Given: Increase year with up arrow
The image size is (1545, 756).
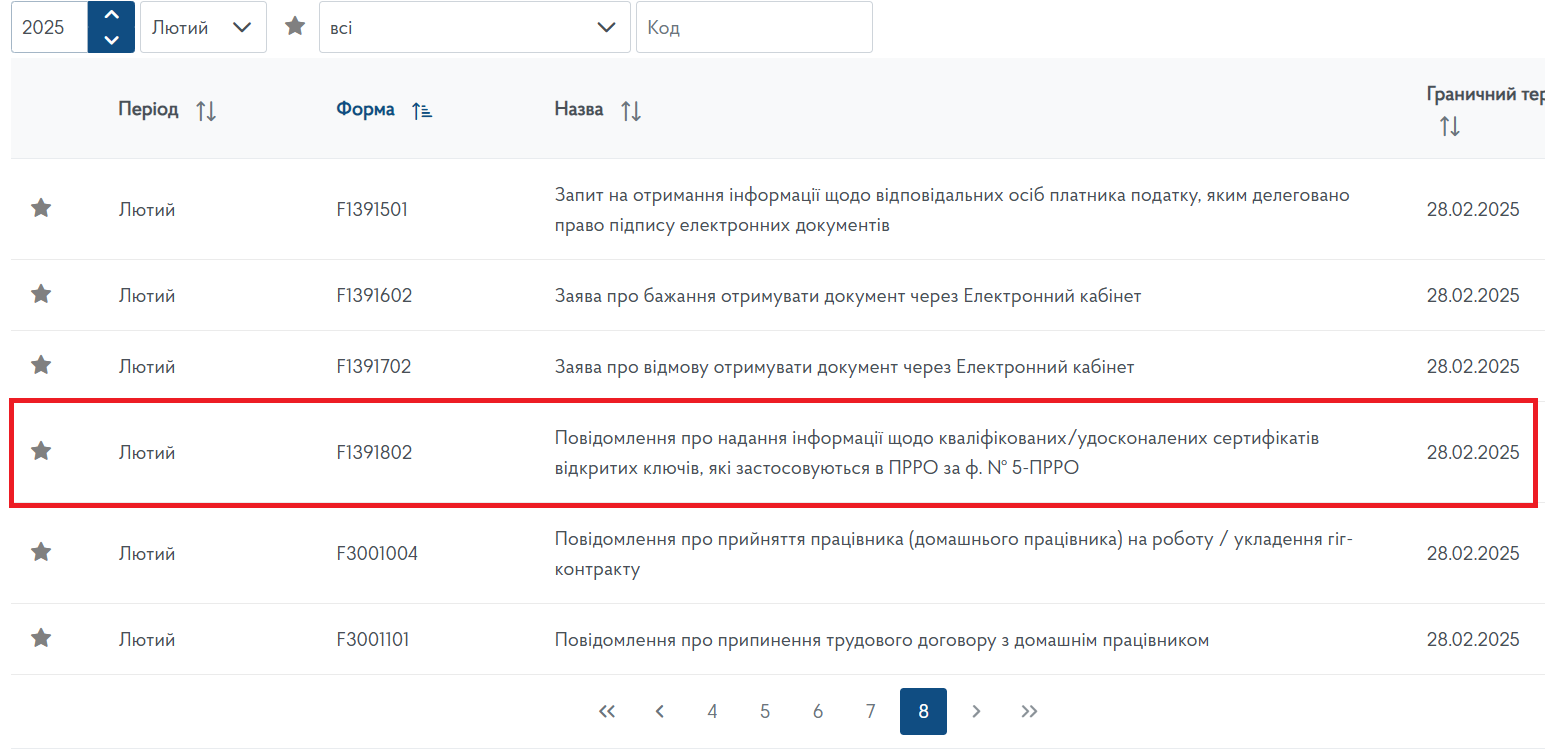Looking at the screenshot, I should pyautogui.click(x=111, y=15).
